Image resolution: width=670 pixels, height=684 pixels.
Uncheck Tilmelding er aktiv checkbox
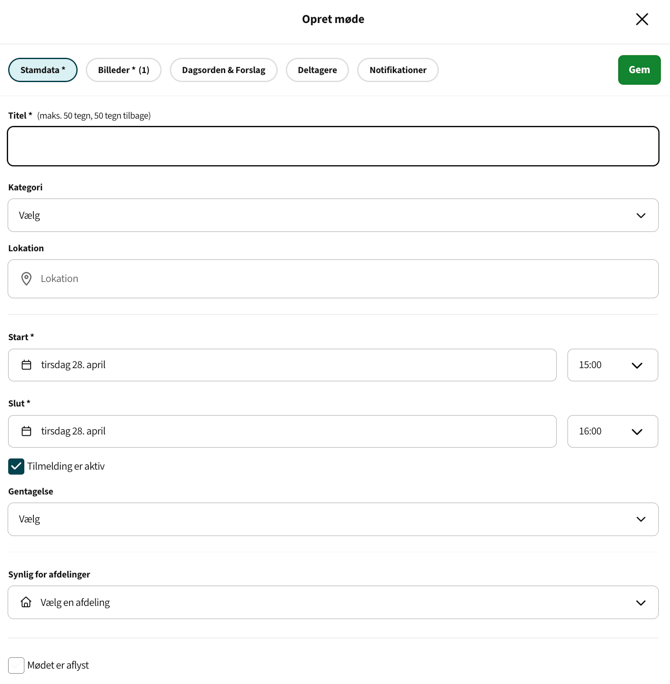16,466
